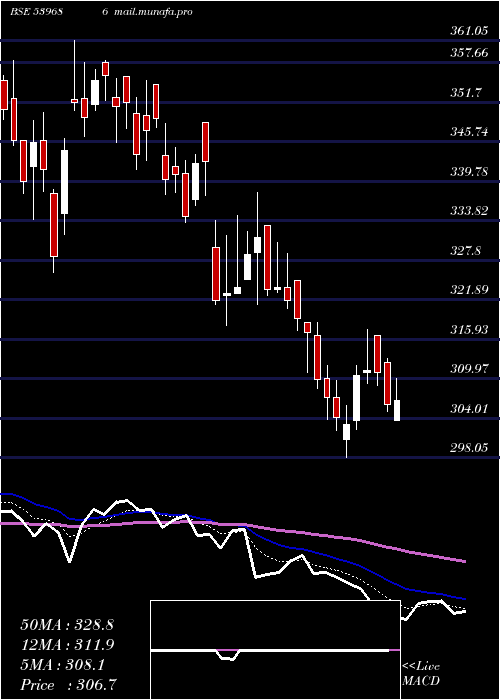This screenshot has width=500, height=700.
Task: Click the 339.78 price level label
Action: click(x=468, y=171)
